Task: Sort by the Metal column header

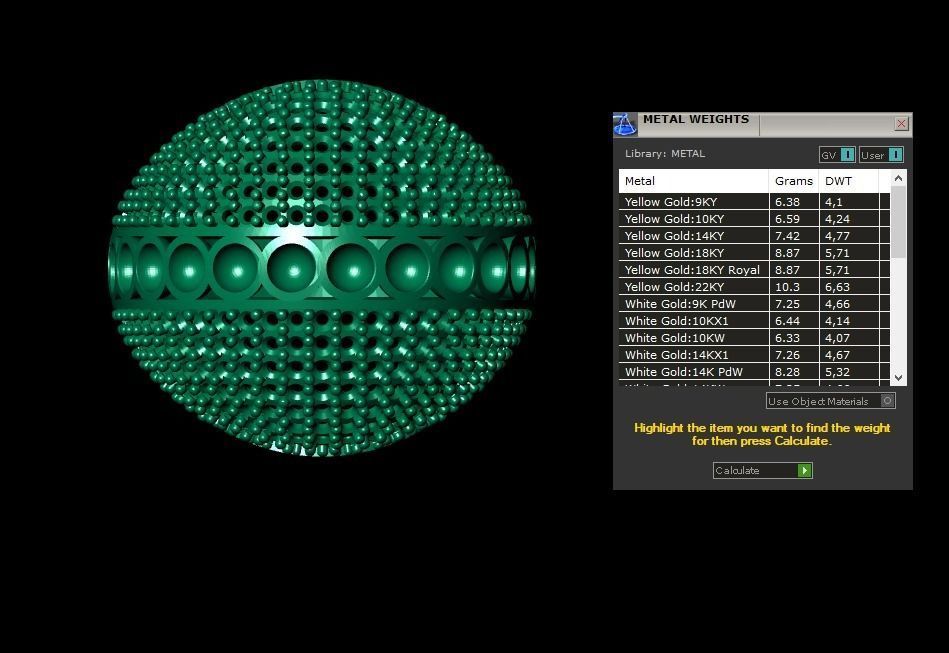Action: (x=694, y=181)
